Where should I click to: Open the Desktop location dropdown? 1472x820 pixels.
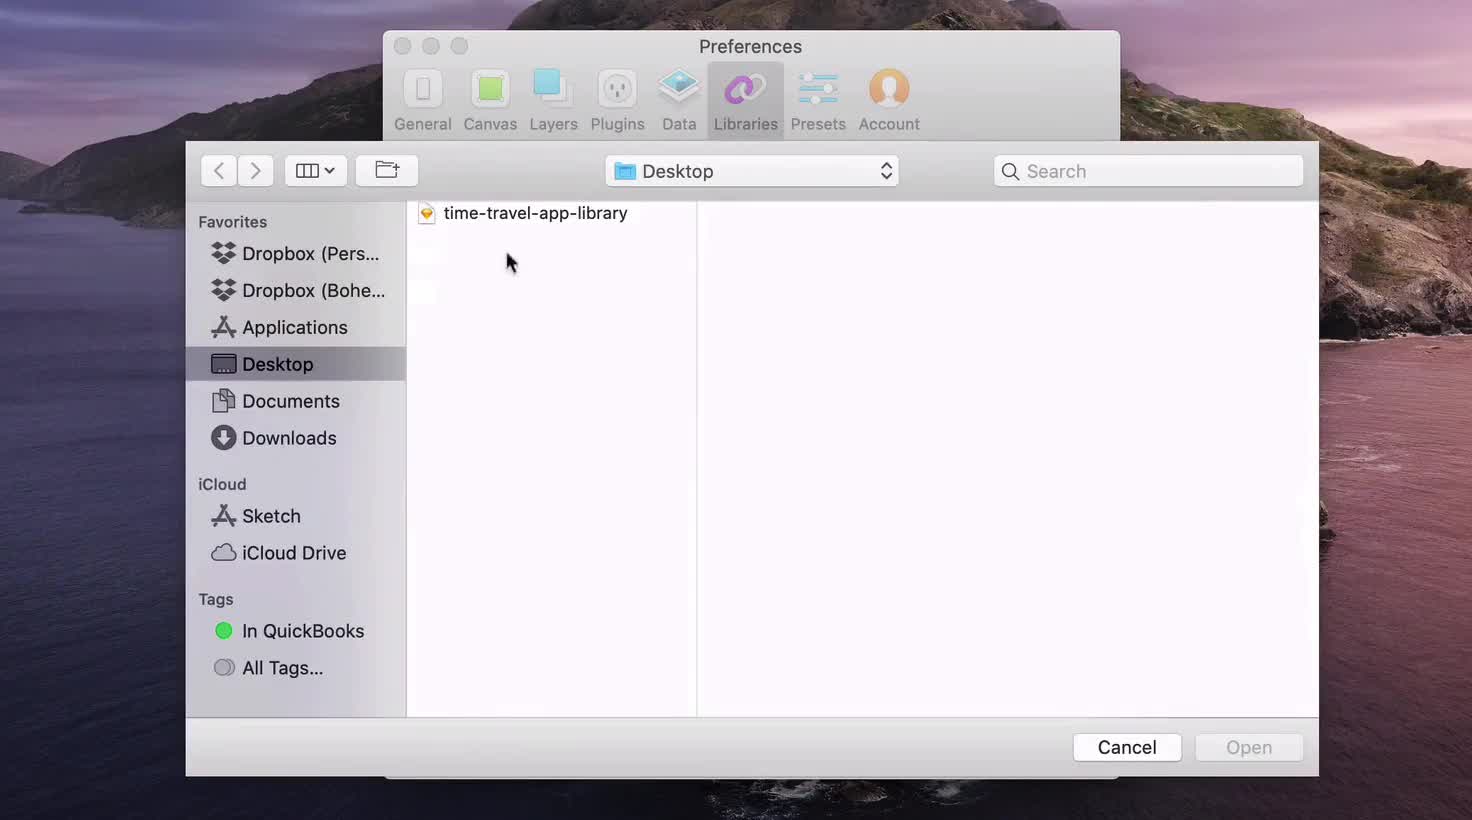tap(752, 171)
